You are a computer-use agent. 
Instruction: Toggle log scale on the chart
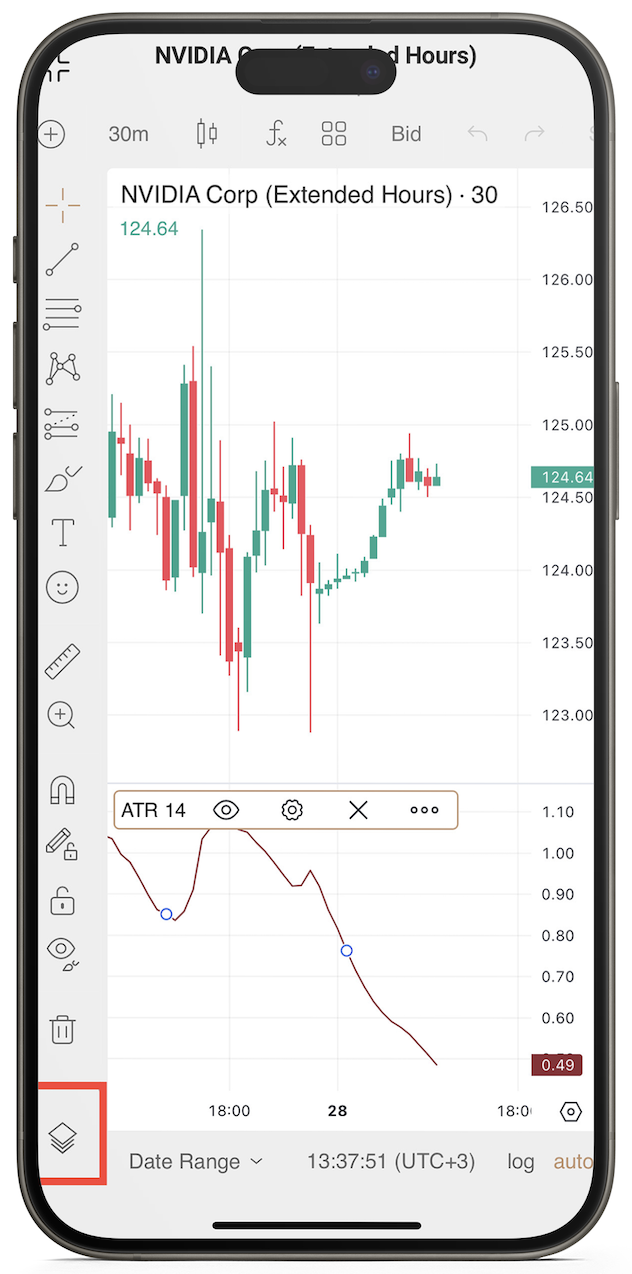tap(520, 1162)
